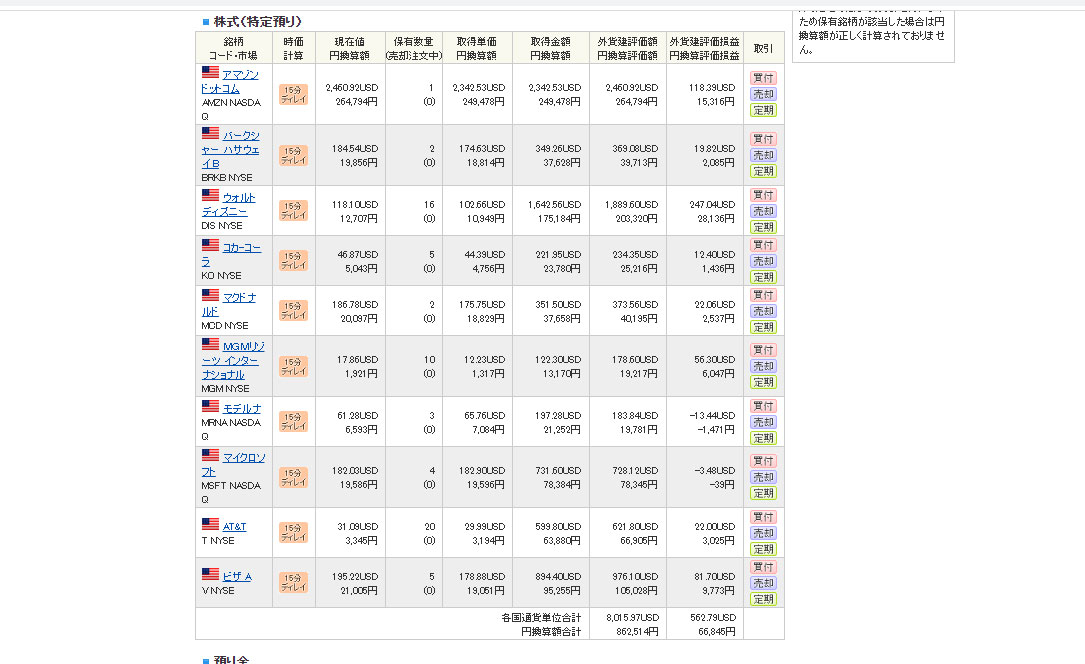Click the US flag icon beside ビザ A
The height and width of the screenshot is (664, 1085).
pos(210,574)
